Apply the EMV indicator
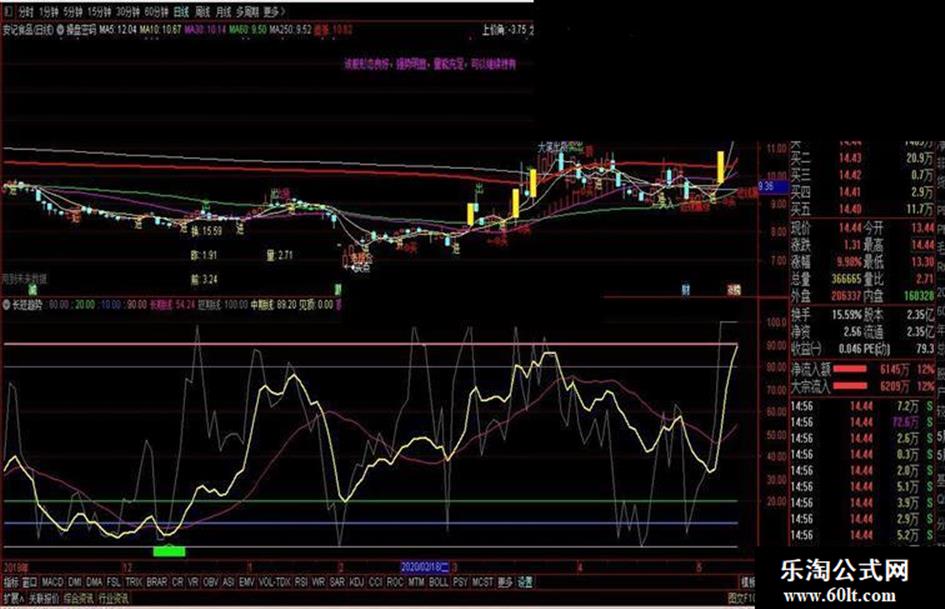 pos(246,582)
